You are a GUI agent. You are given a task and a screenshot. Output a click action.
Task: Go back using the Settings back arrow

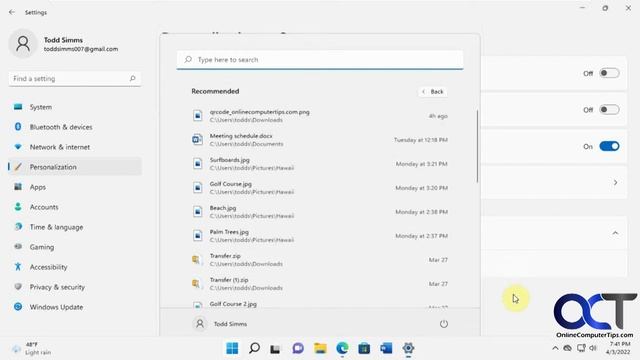click(x=12, y=12)
